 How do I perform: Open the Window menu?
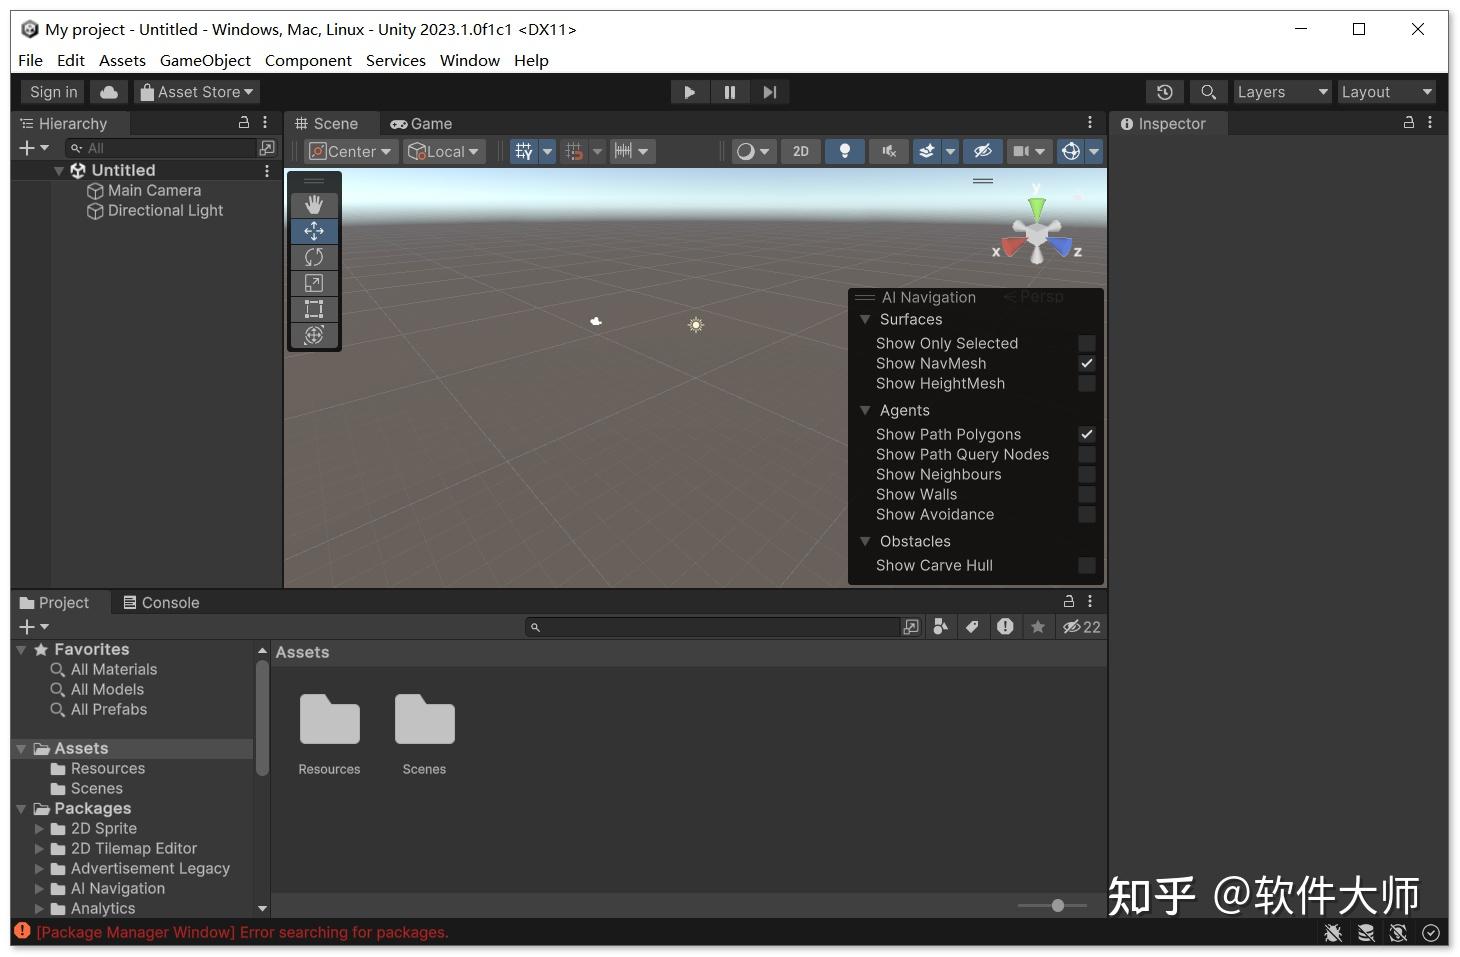[x=469, y=60]
